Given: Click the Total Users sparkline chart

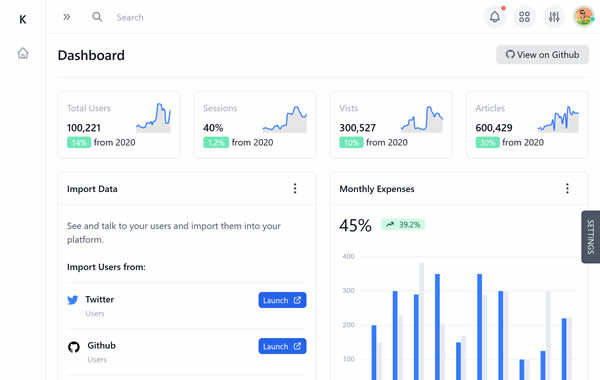Looking at the screenshot, I should point(153,118).
